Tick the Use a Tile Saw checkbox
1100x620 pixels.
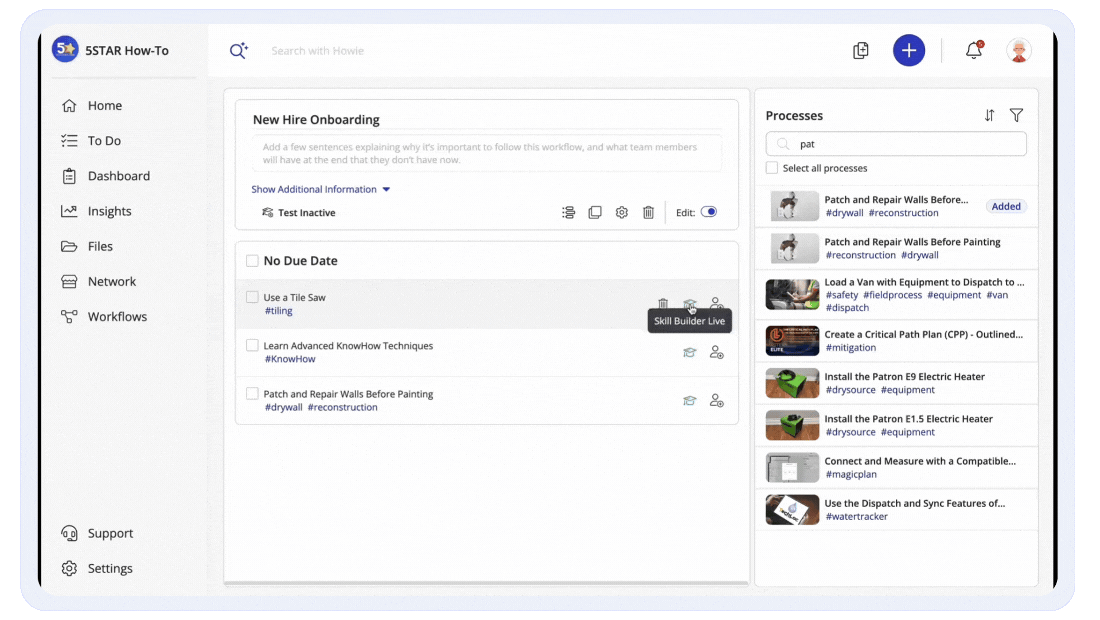253,297
